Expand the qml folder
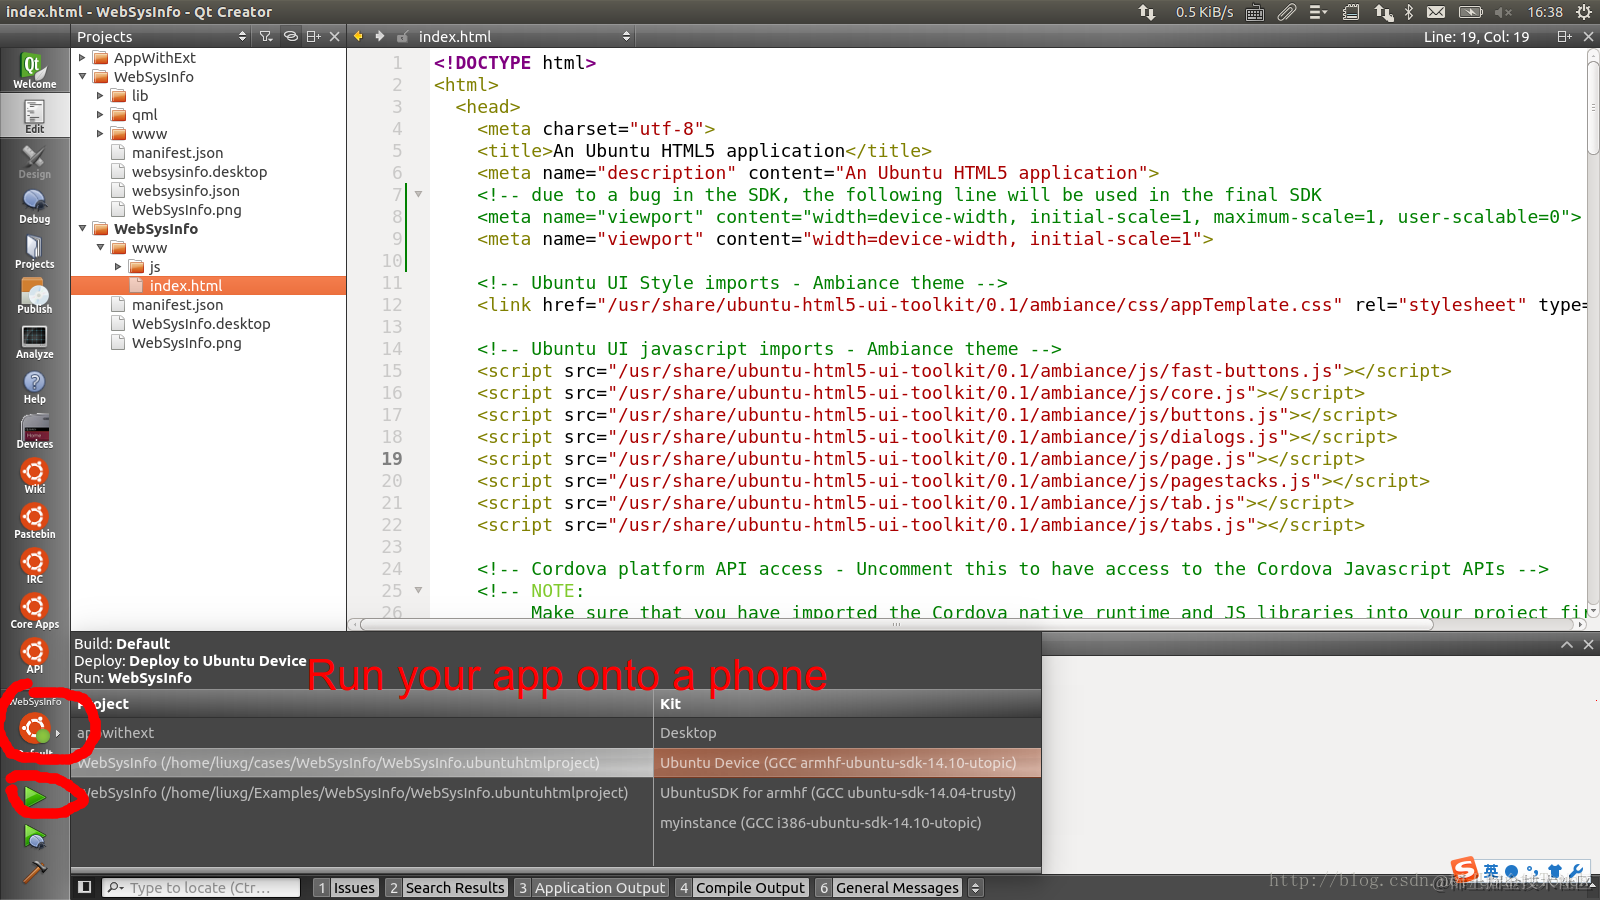The height and width of the screenshot is (900, 1600). 100,115
